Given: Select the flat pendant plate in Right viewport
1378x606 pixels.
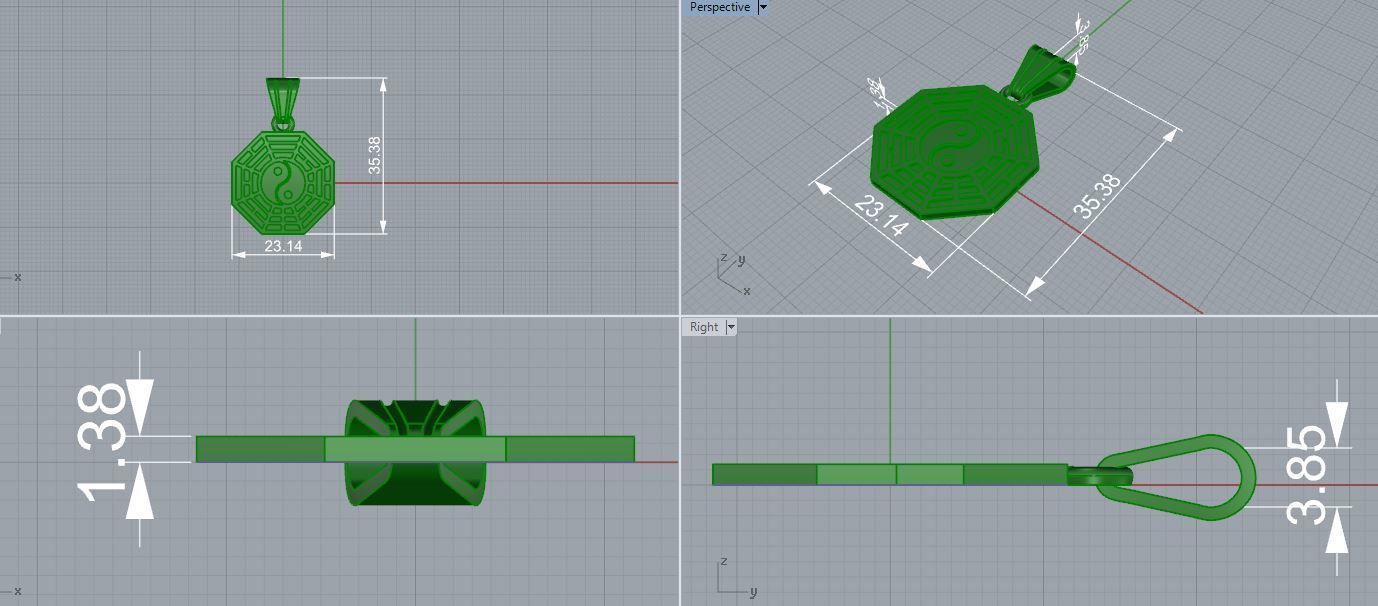Looking at the screenshot, I should pyautogui.click(x=890, y=474).
